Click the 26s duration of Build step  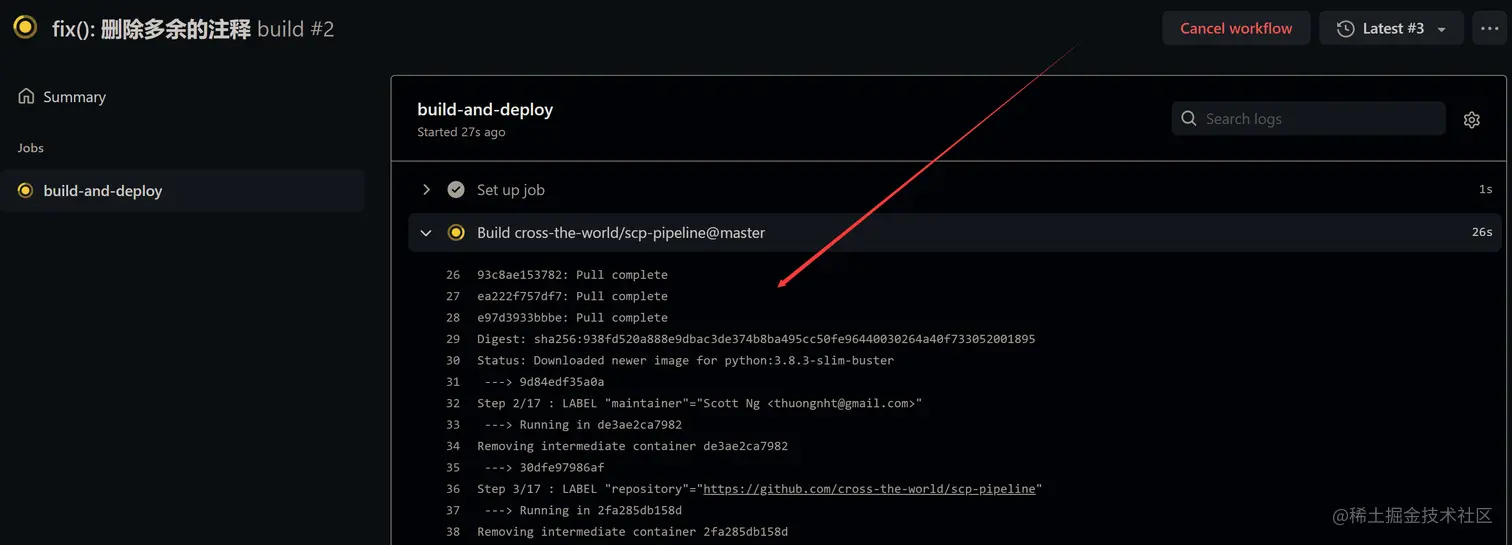1482,232
